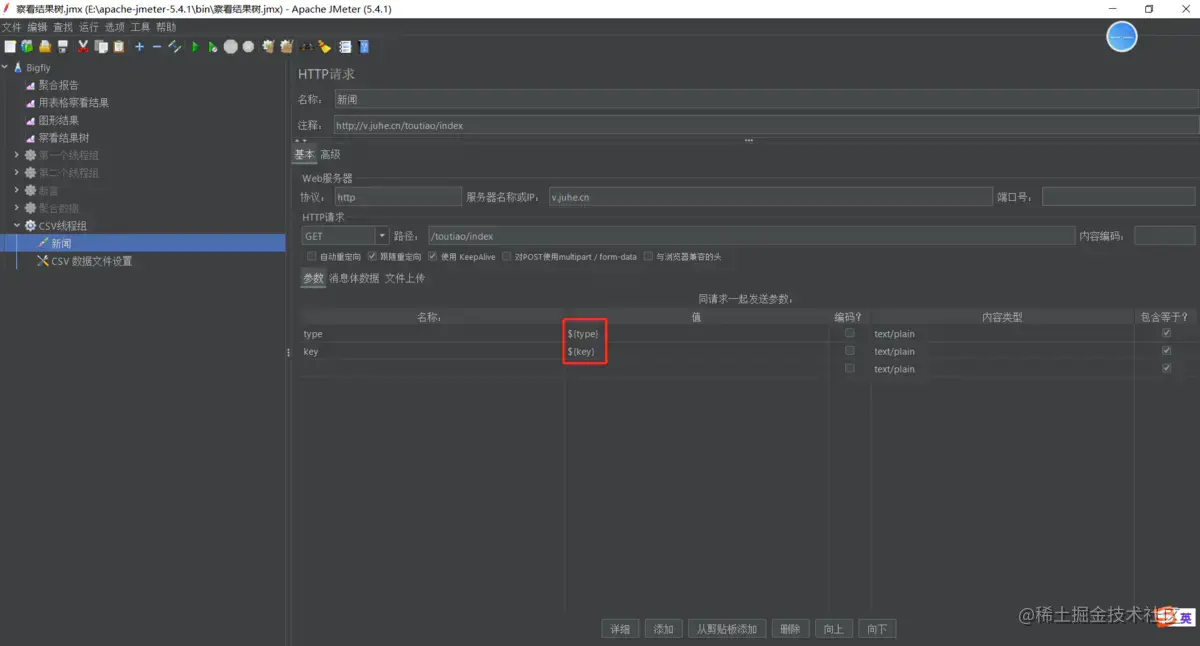The width and height of the screenshot is (1200, 646).
Task: Switch to the 文件上传 tab
Action: [405, 278]
